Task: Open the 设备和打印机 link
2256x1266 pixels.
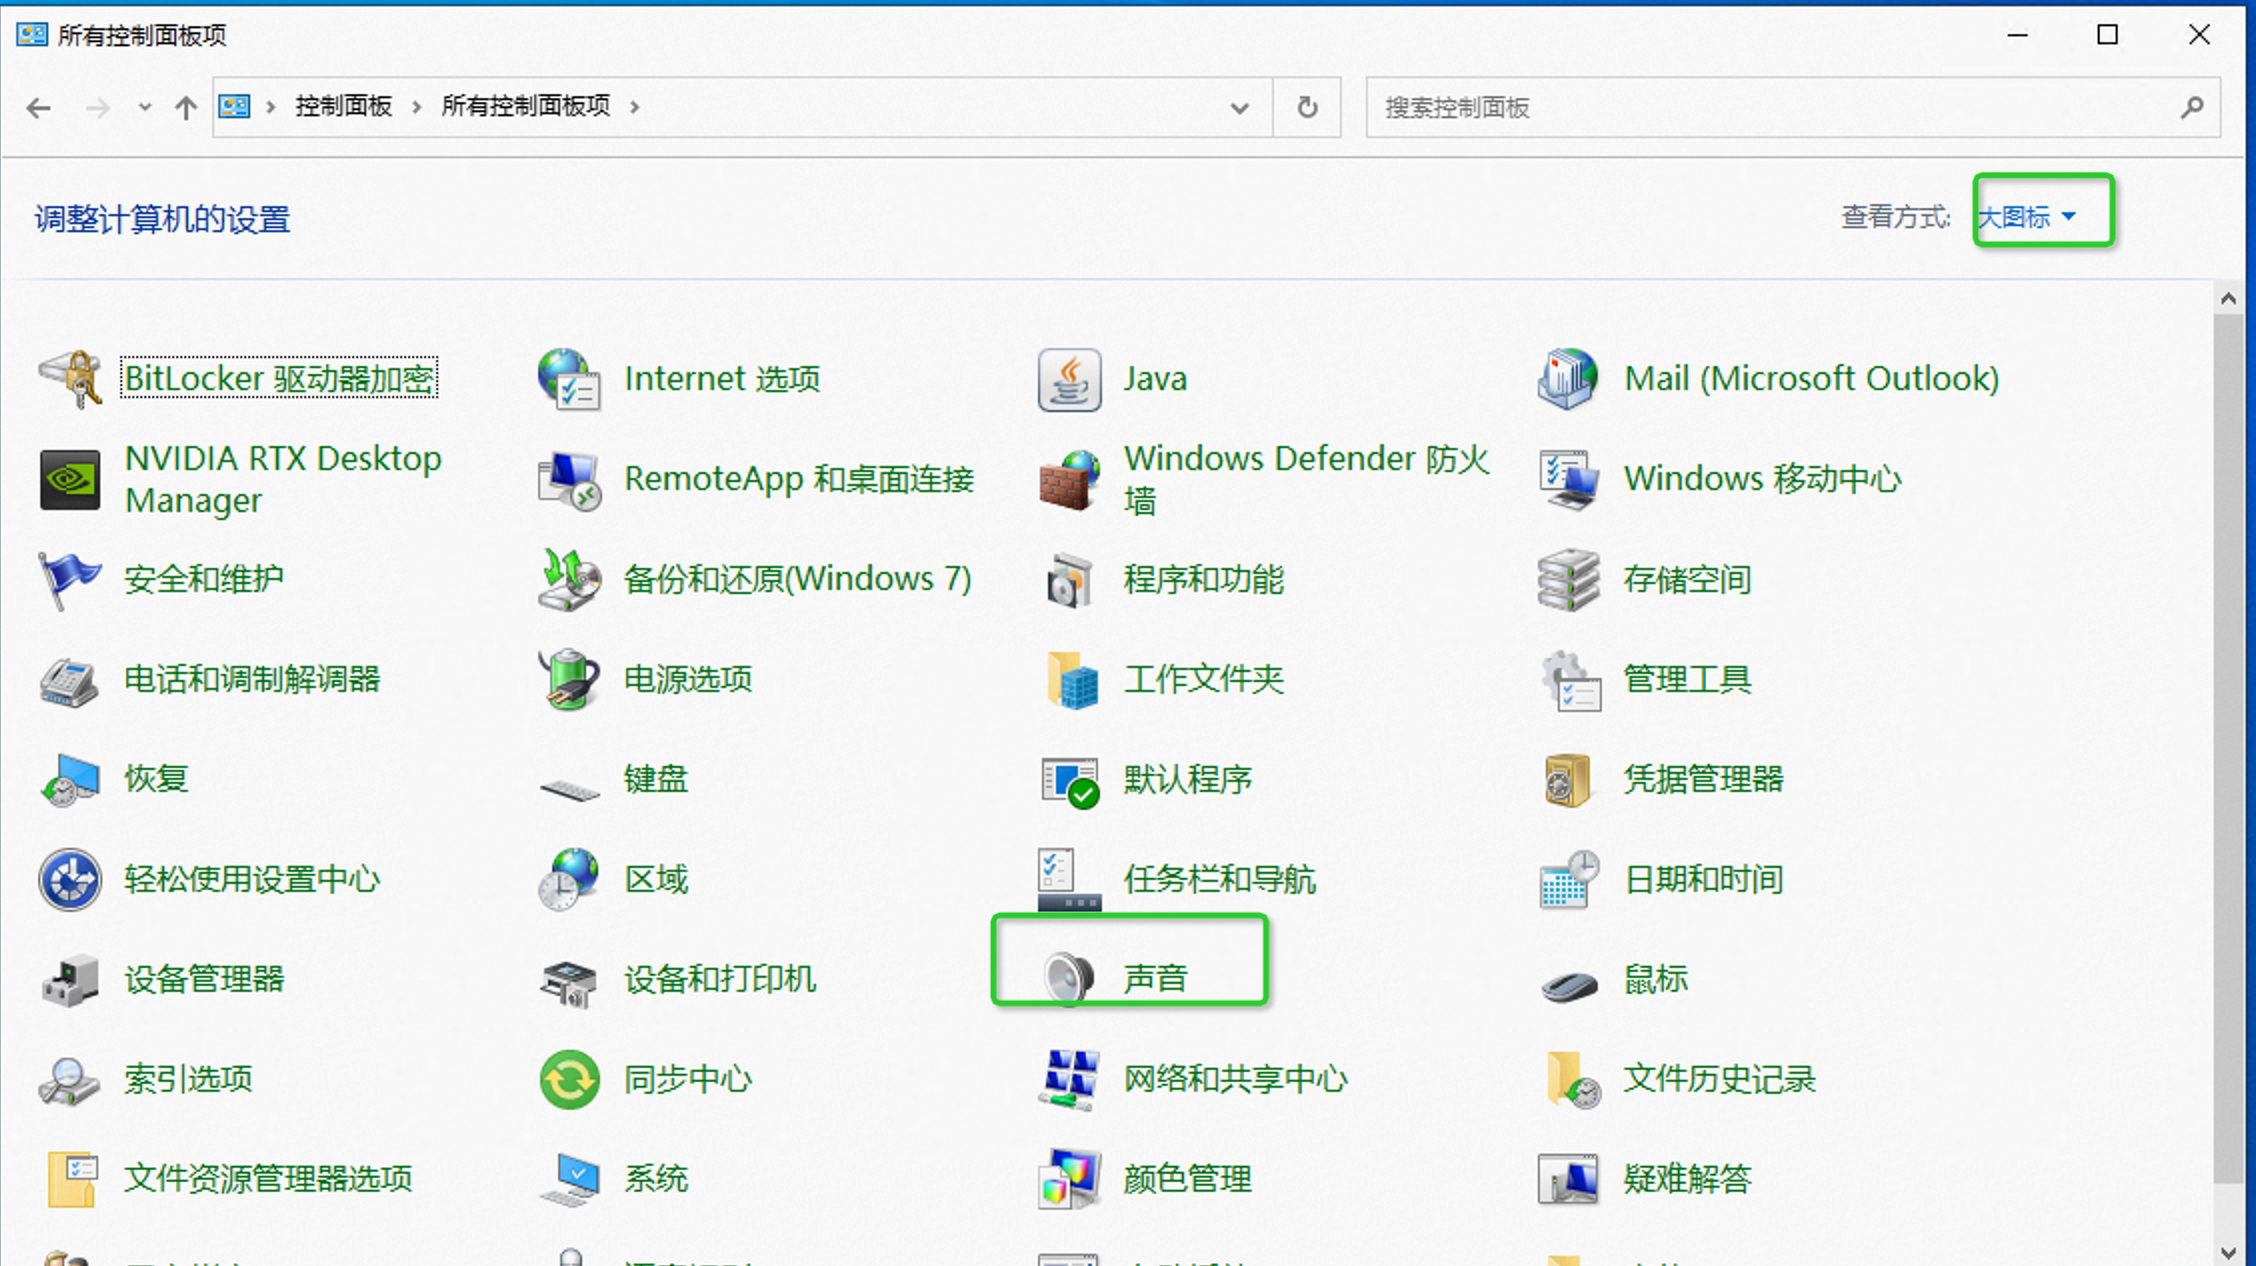Action: [x=720, y=979]
